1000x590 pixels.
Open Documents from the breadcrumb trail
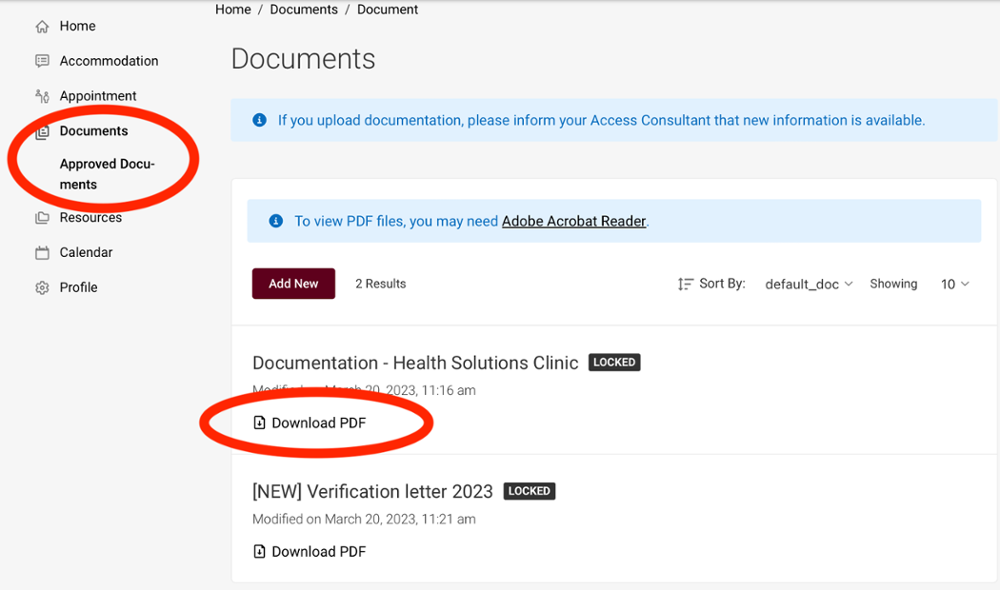click(303, 9)
